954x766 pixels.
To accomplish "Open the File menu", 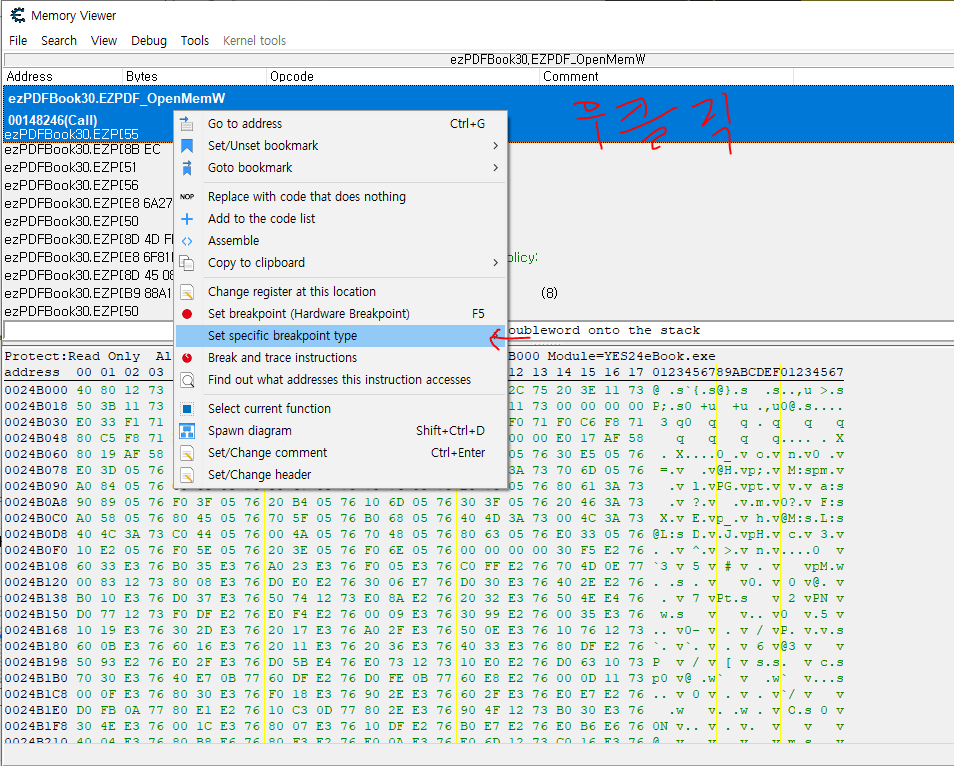I will point(18,41).
